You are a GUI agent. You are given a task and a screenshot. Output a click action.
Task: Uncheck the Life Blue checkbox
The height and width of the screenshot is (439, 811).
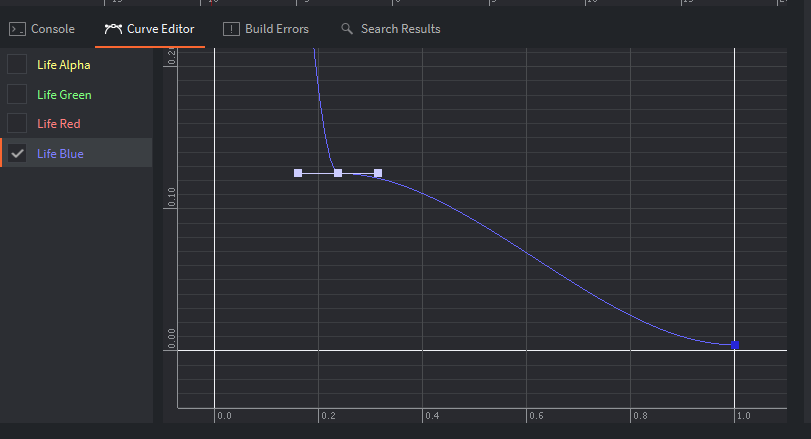pos(17,154)
